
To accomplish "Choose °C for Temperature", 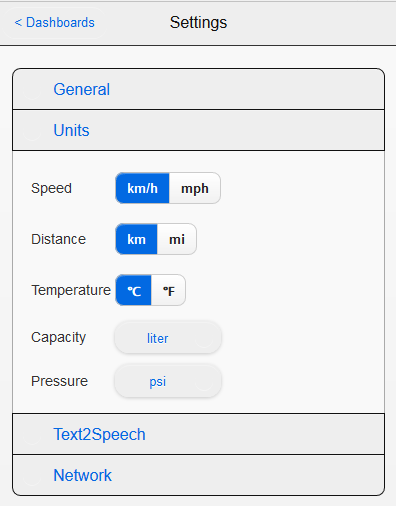I will coord(133,290).
